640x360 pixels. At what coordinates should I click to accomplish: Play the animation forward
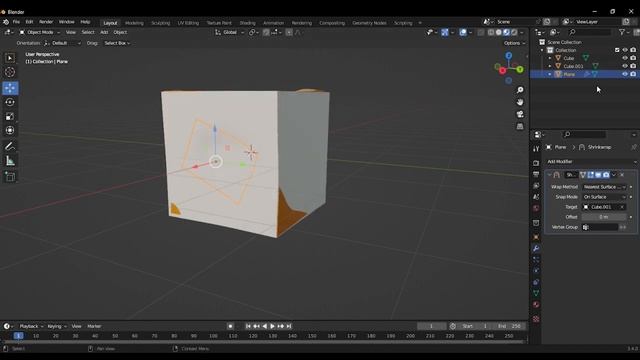click(272, 326)
